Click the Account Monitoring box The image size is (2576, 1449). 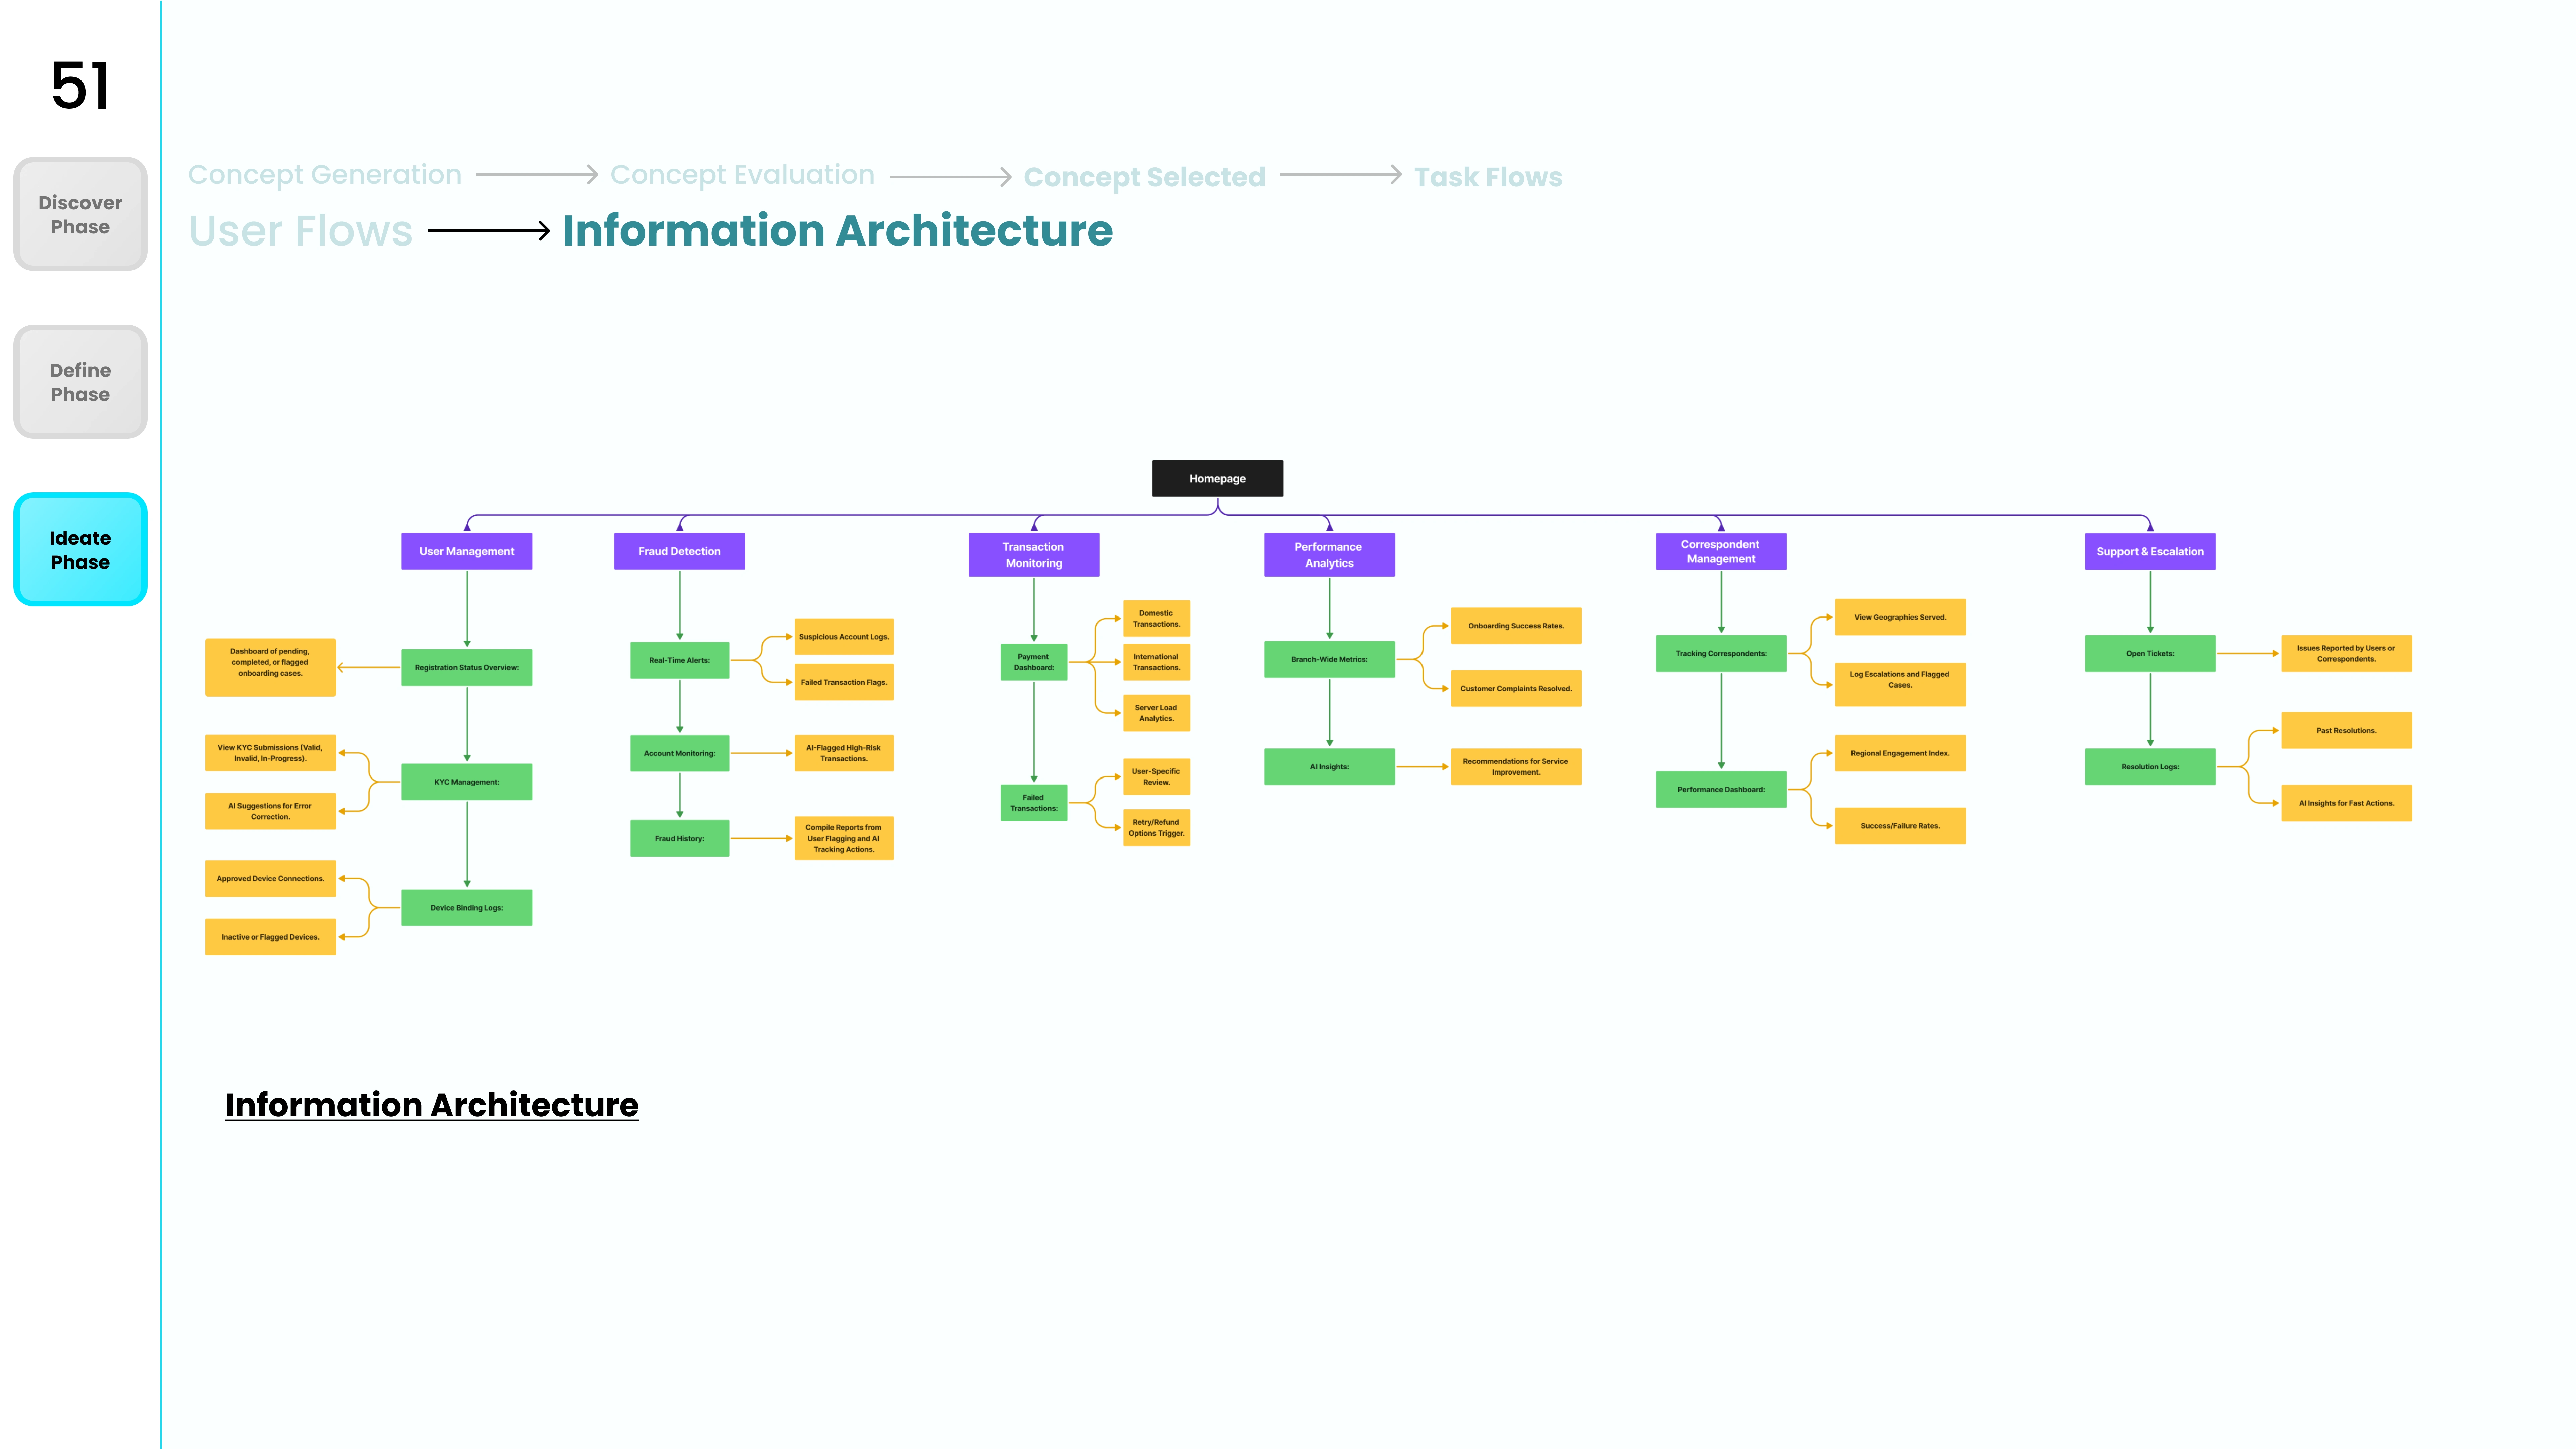point(679,753)
